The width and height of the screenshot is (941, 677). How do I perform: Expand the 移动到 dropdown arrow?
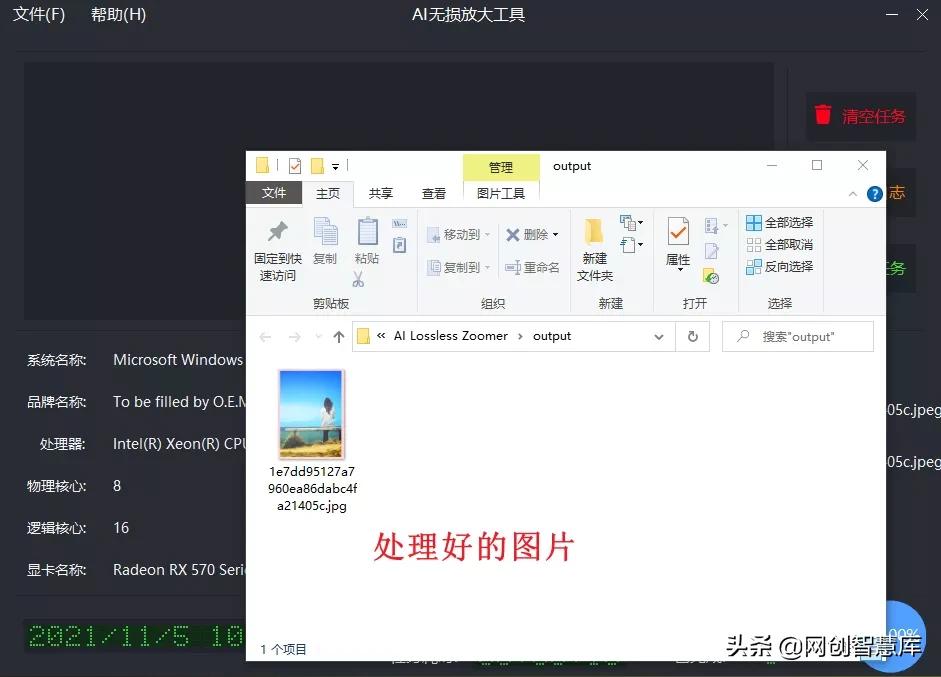[x=487, y=234]
